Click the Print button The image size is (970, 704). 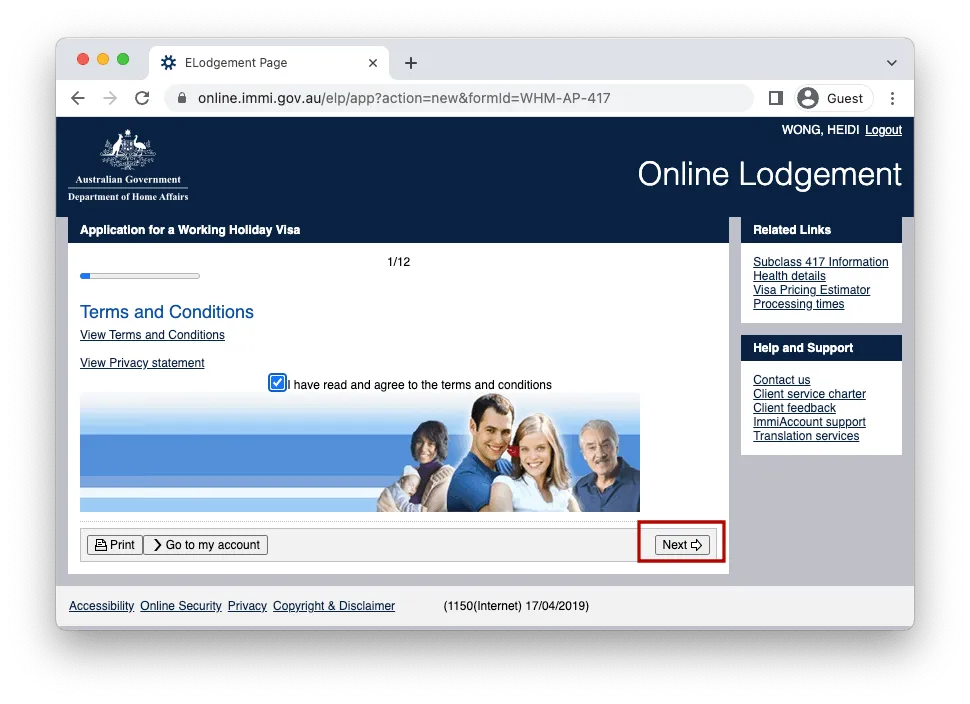coord(115,545)
